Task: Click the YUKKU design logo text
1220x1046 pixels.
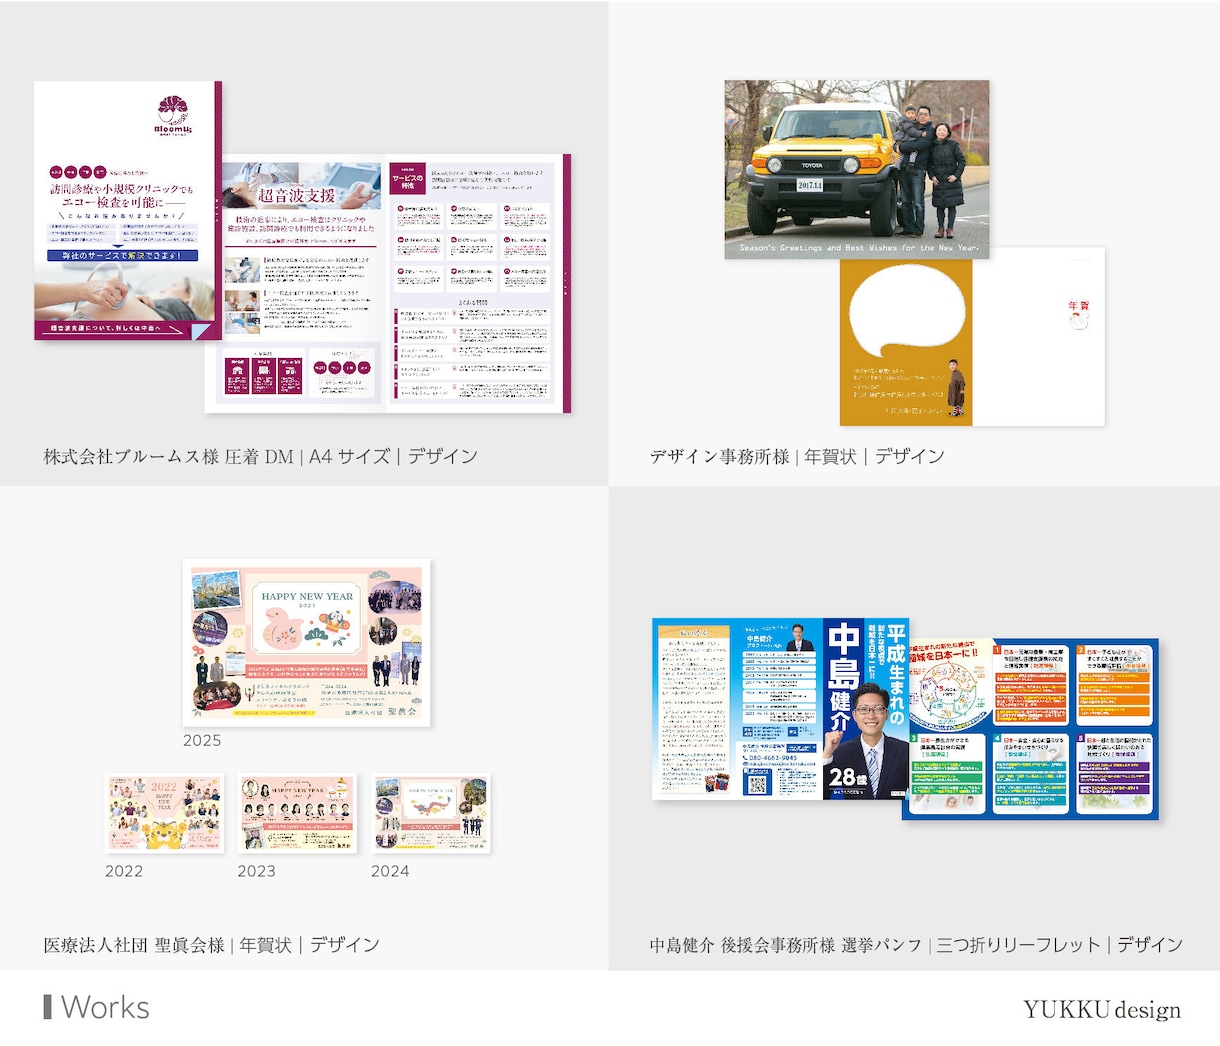Action: (1102, 1010)
